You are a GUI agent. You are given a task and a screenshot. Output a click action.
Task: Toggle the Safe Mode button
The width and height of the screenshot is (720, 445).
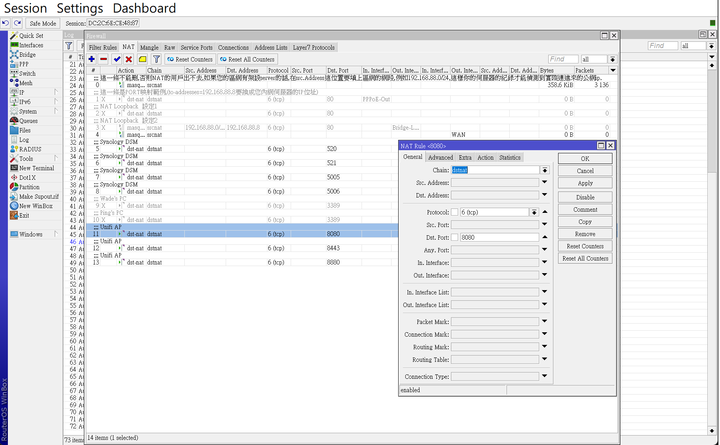(x=43, y=23)
